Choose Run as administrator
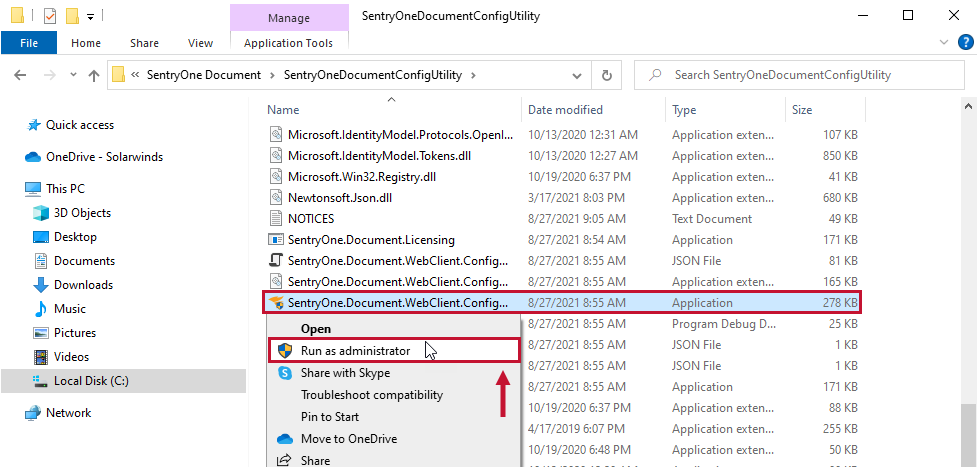This screenshot has height=467, width=978. (x=393, y=350)
